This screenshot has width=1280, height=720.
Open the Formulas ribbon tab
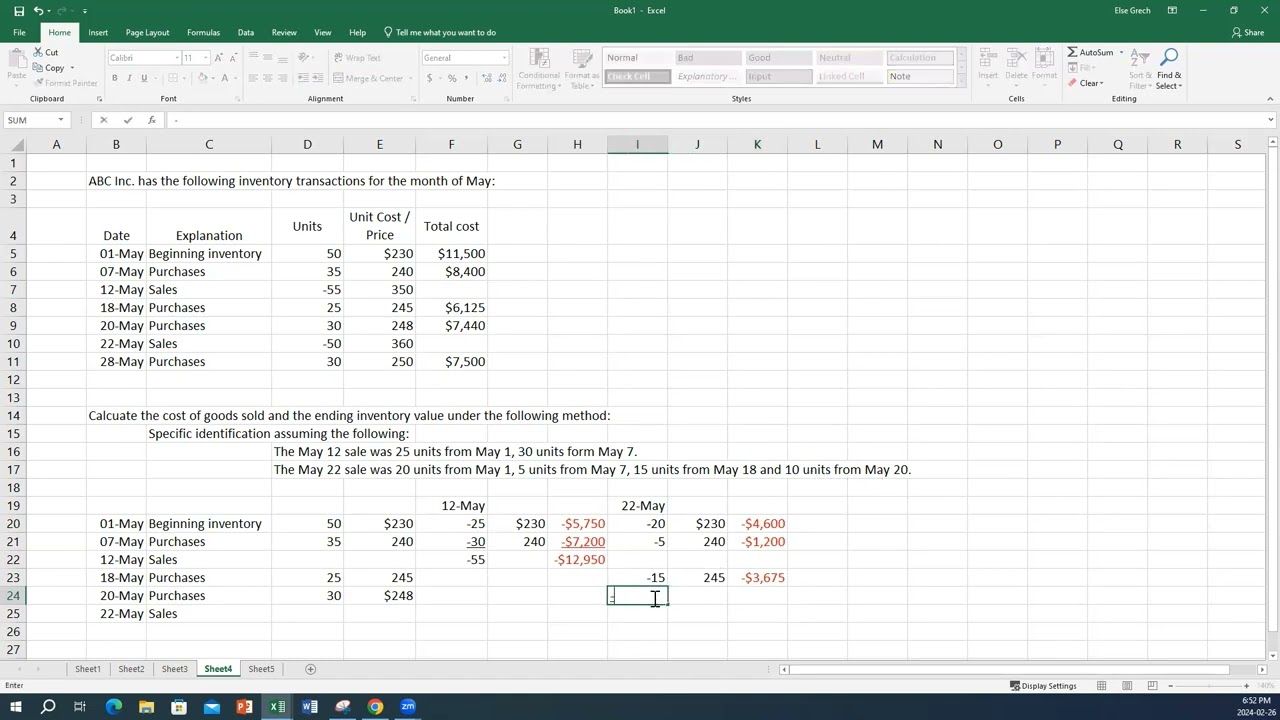pos(203,32)
